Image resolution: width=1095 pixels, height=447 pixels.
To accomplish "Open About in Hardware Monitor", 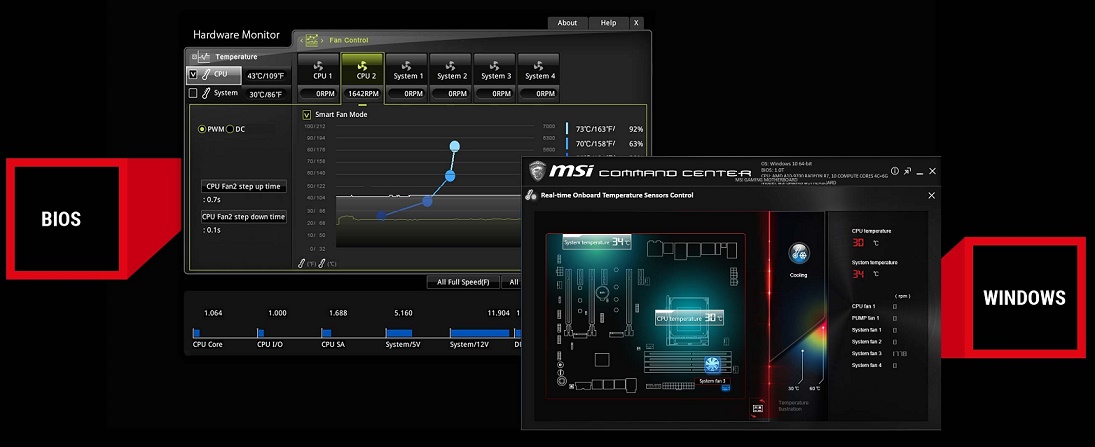I will 567,23.
